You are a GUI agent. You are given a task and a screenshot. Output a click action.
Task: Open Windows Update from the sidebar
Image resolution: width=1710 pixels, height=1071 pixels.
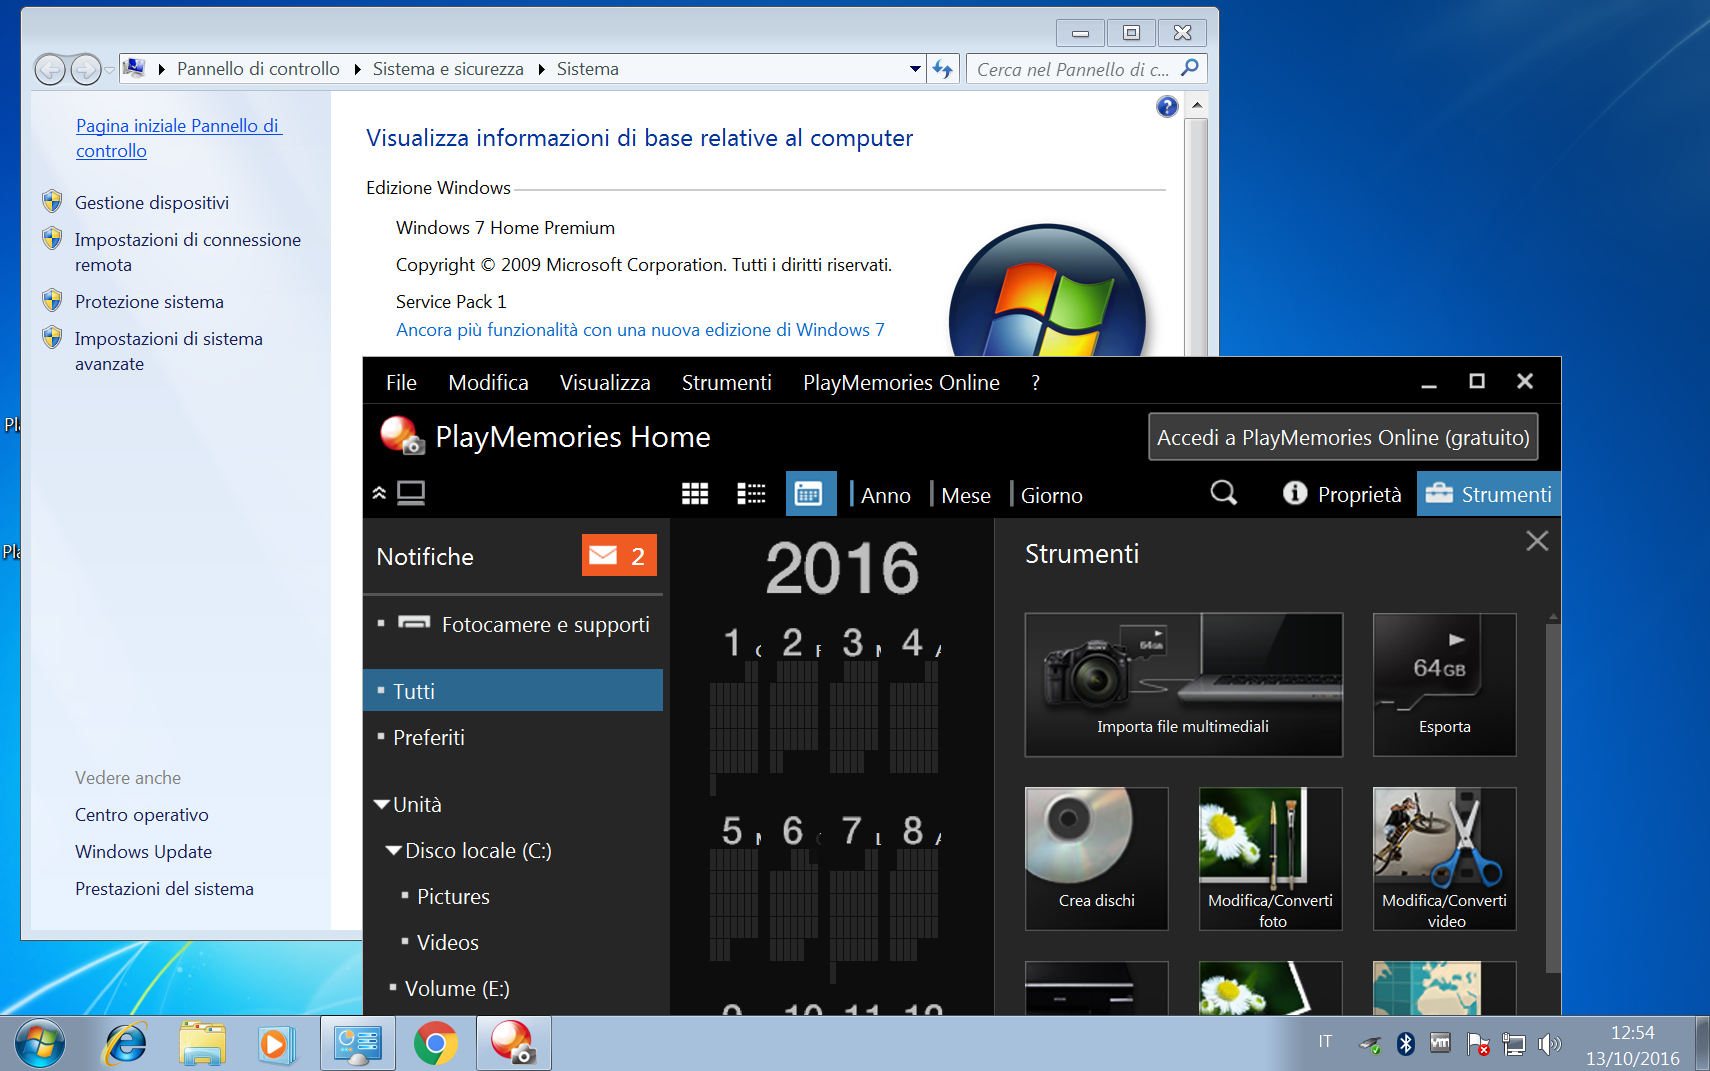point(143,851)
